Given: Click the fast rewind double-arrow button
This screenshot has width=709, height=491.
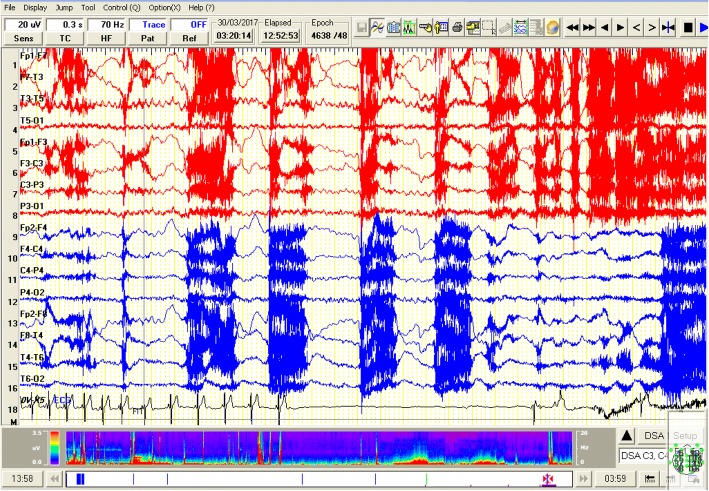Looking at the screenshot, I should tap(572, 28).
